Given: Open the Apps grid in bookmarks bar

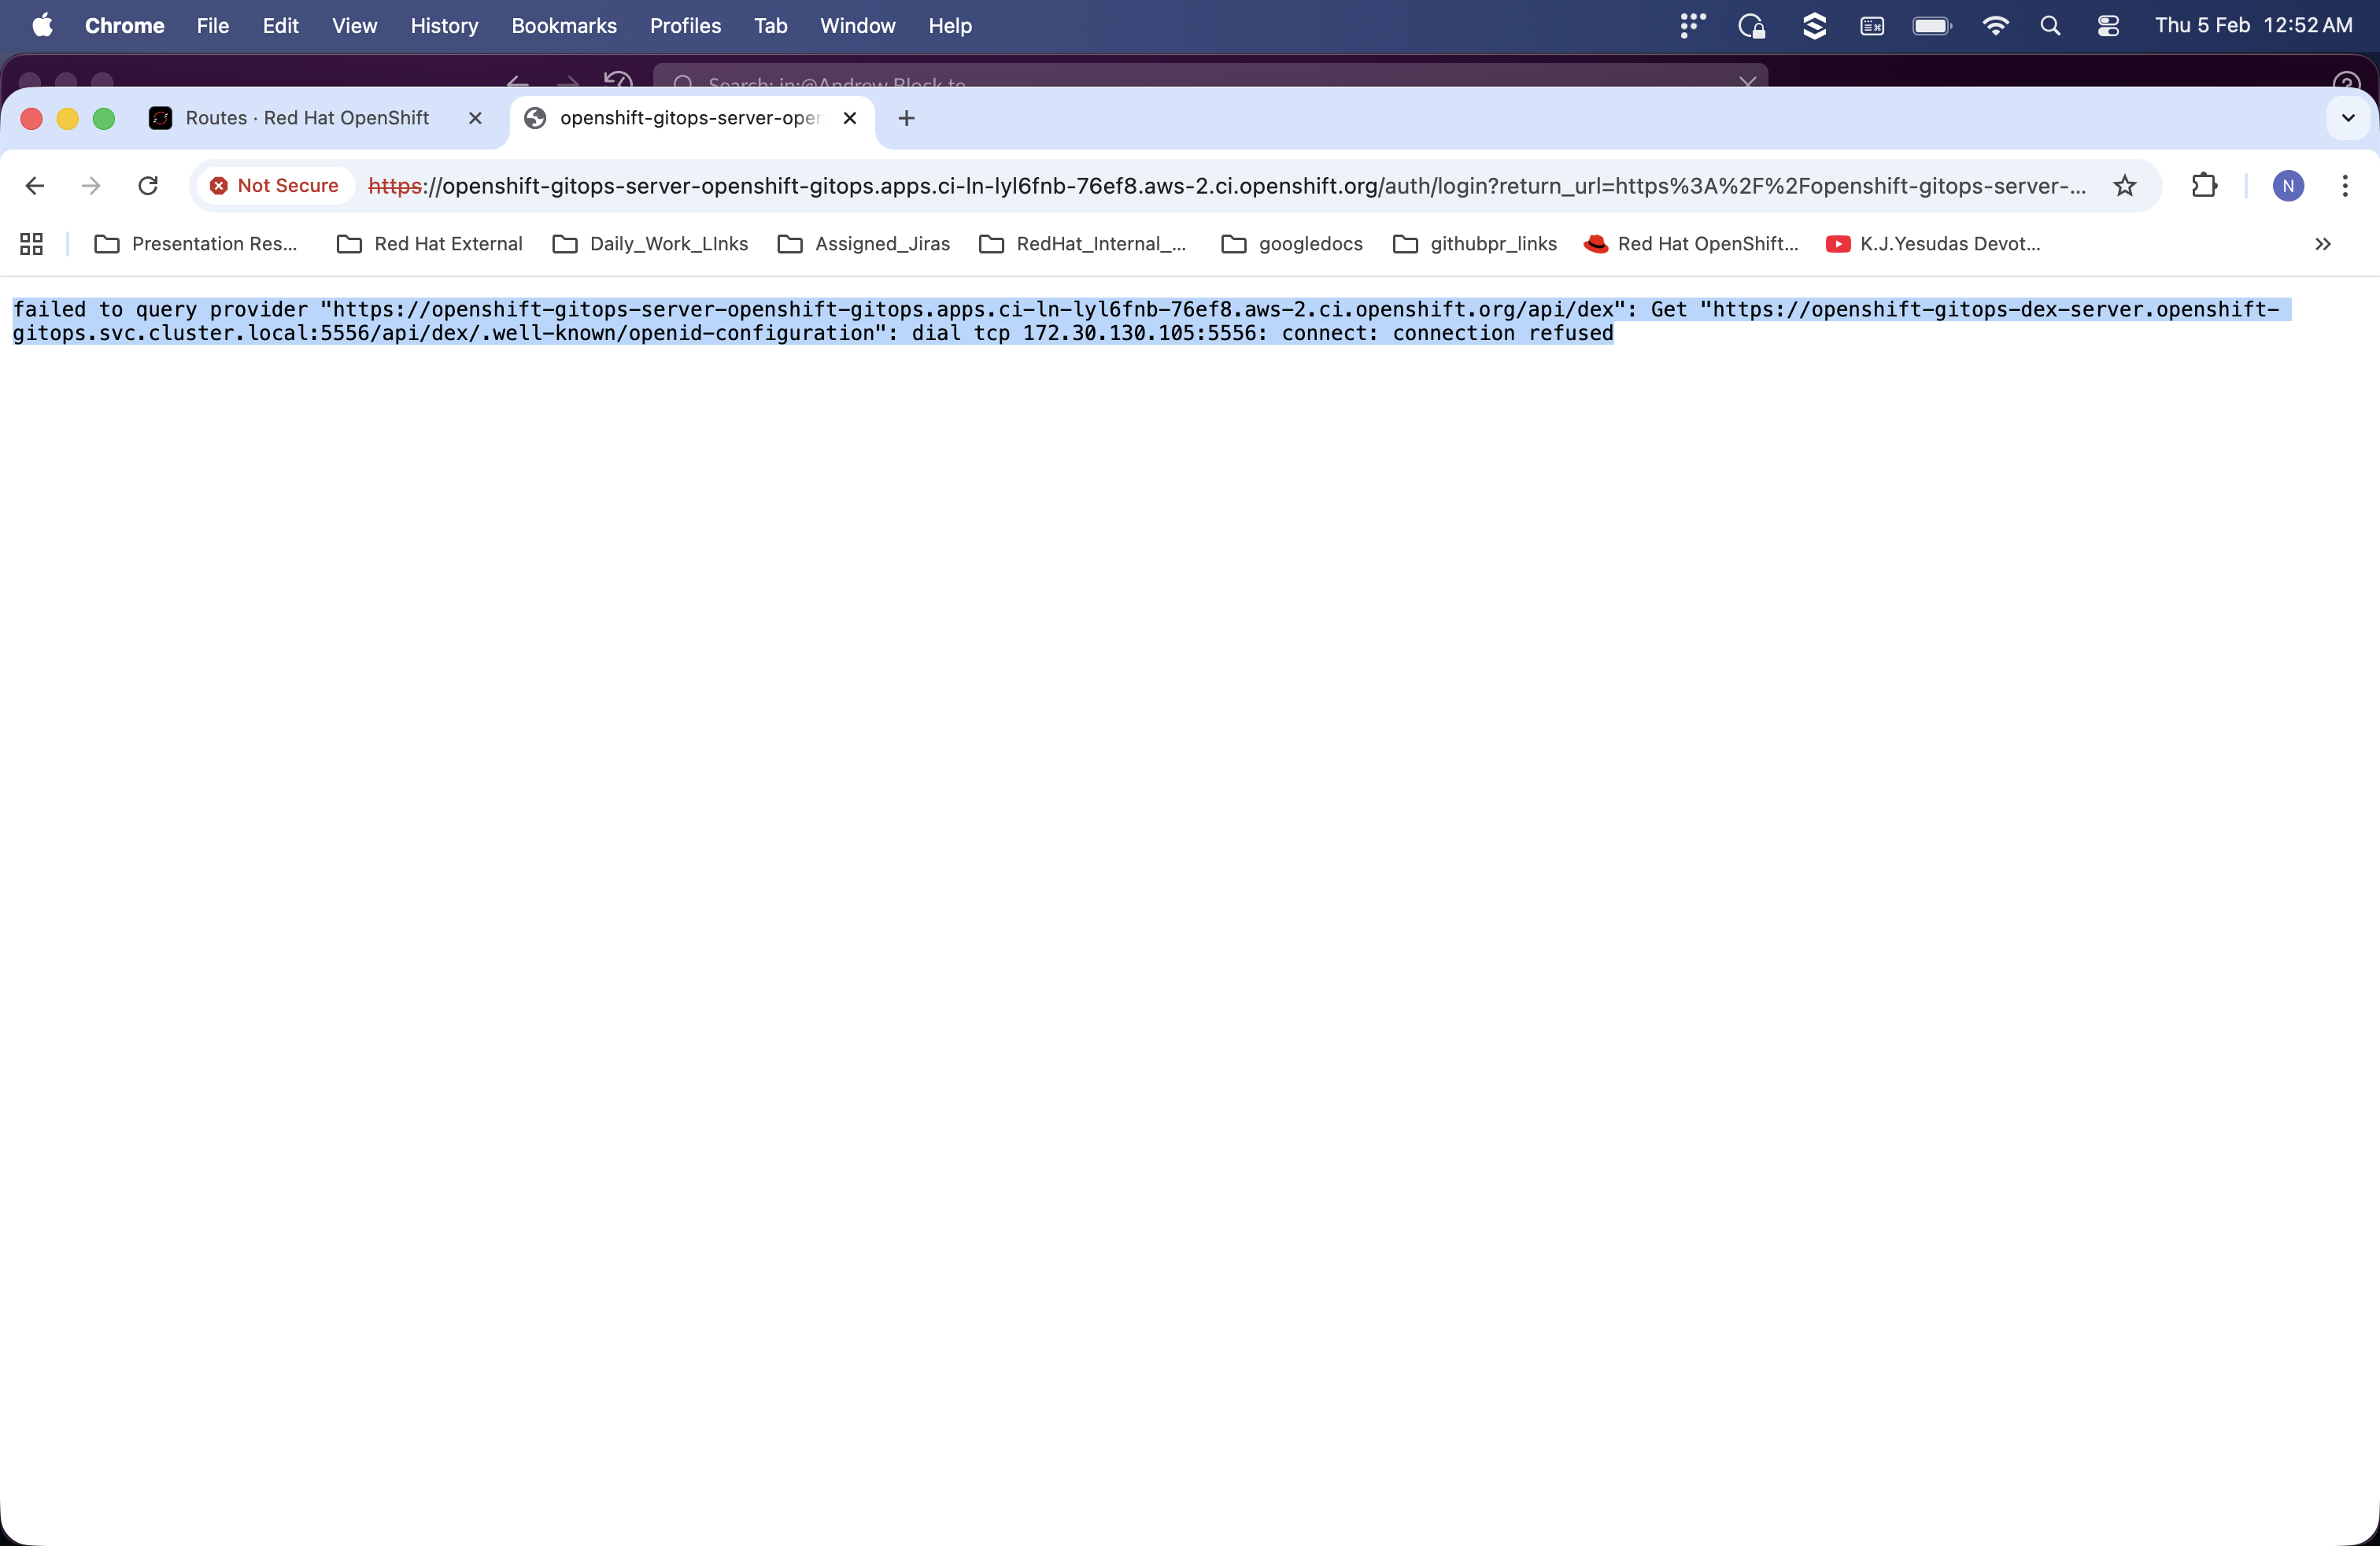Looking at the screenshot, I should point(32,244).
